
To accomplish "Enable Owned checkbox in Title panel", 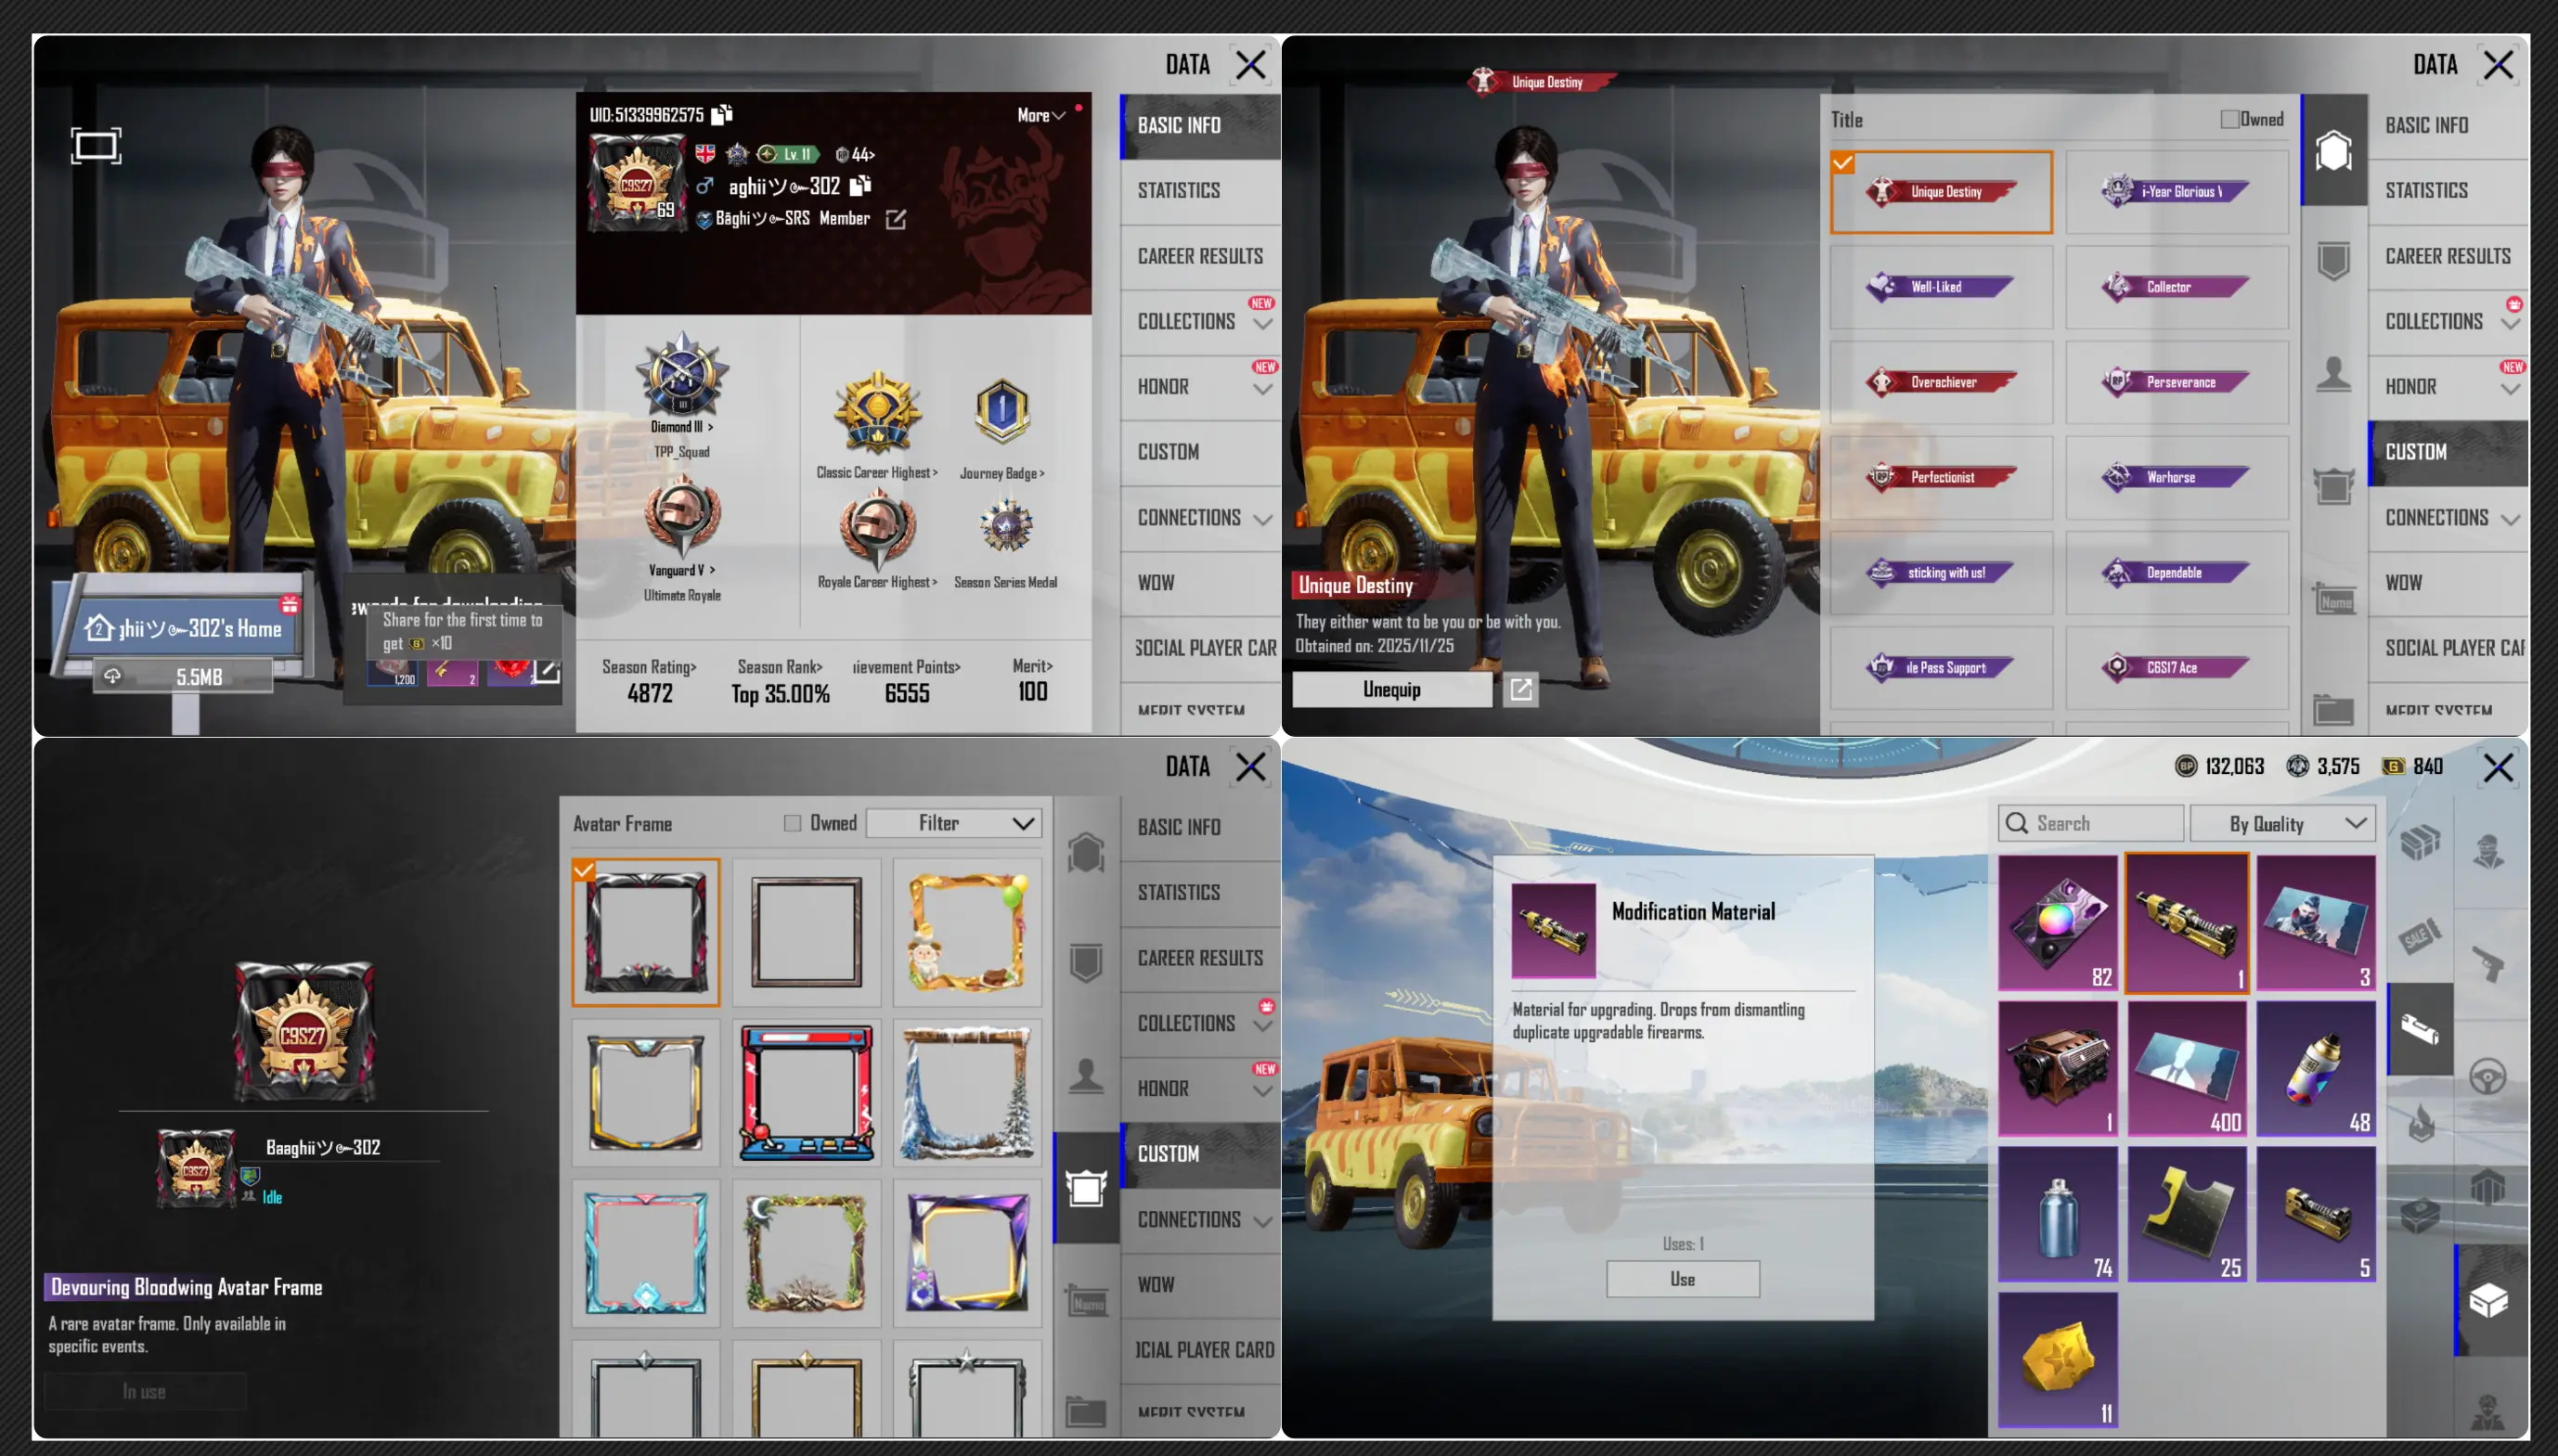I will click(x=2229, y=119).
